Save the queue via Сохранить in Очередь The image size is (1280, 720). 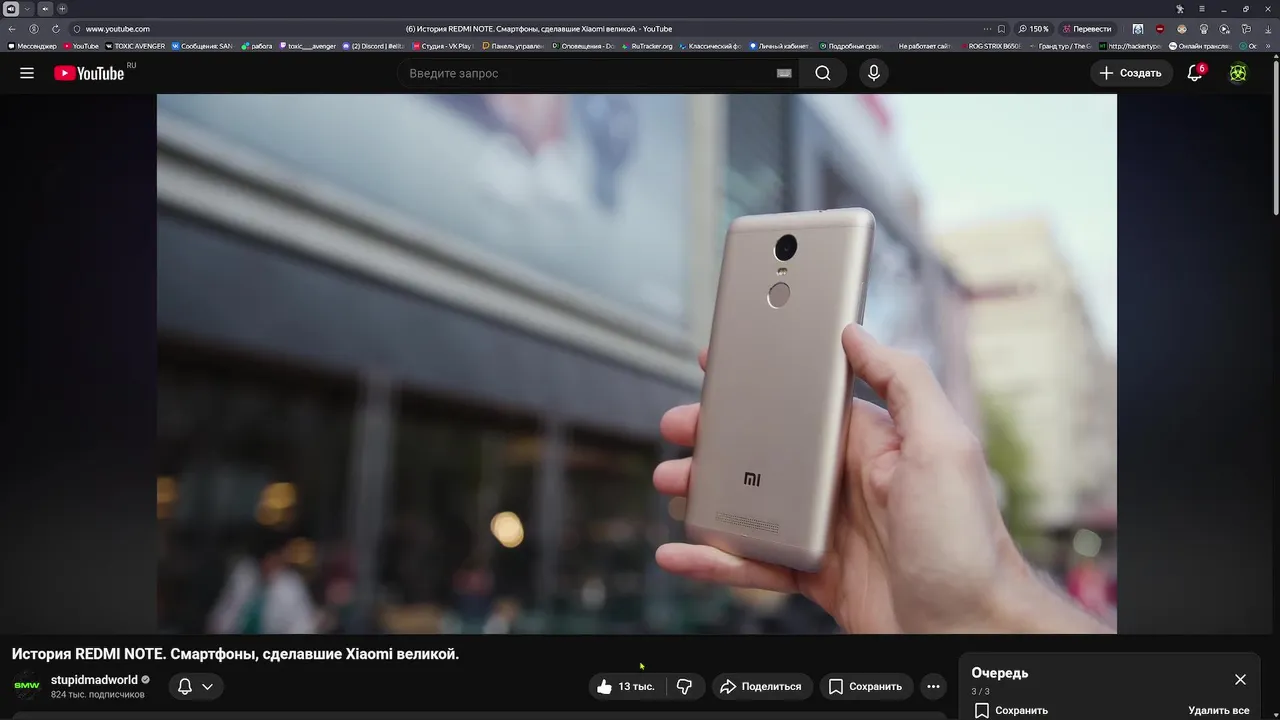pyautogui.click(x=1011, y=710)
